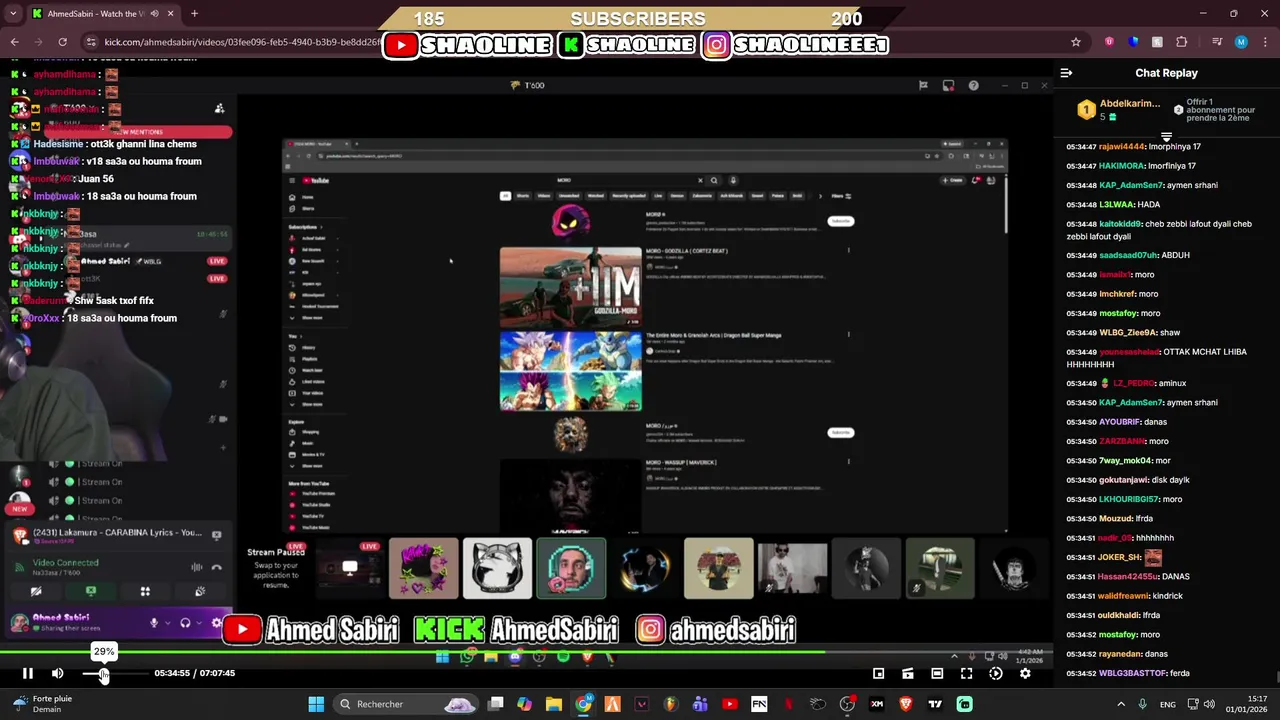
Task: Open saadsaad07uh chat profile
Action: pos(1129,256)
